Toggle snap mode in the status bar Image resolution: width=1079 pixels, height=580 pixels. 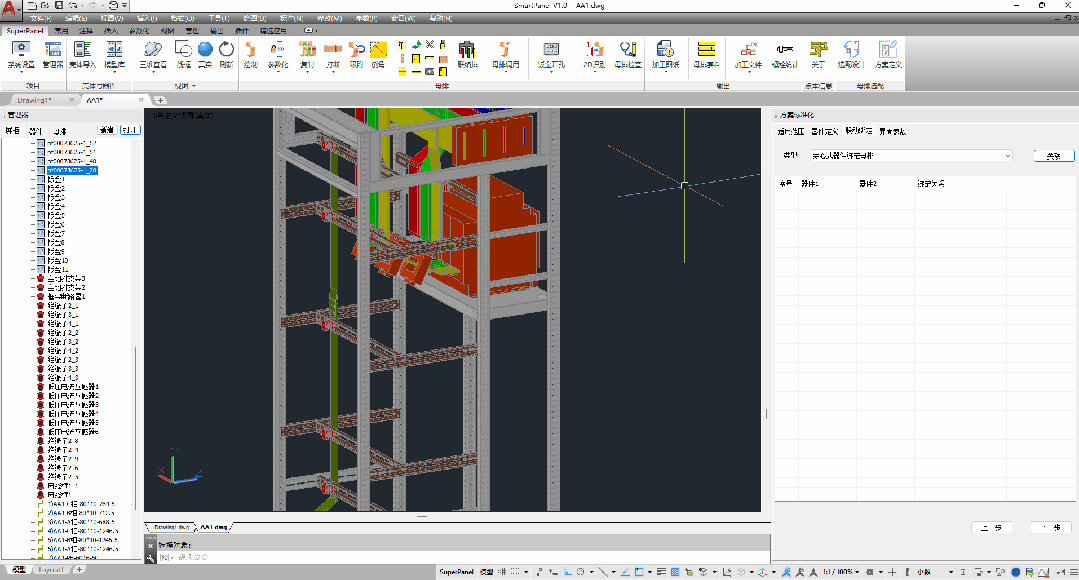(x=515, y=572)
